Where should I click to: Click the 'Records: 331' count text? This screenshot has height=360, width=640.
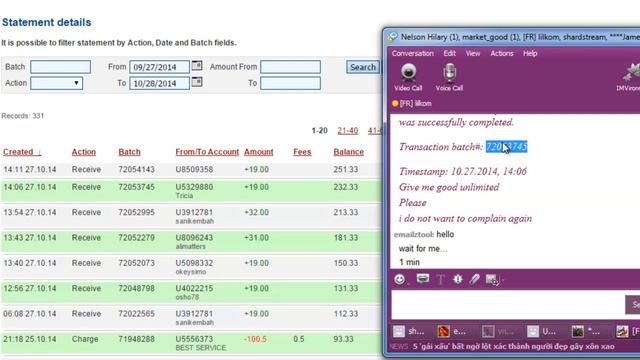[x=22, y=116]
